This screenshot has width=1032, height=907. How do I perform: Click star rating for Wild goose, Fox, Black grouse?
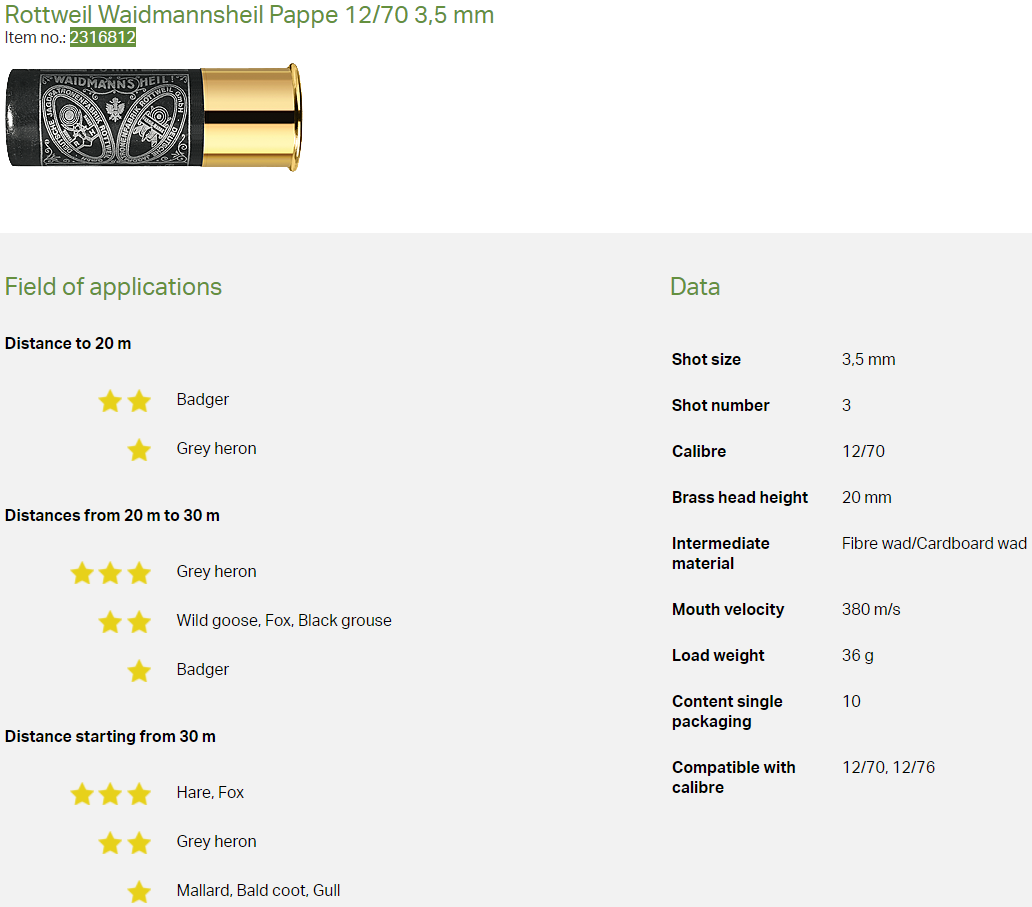click(x=124, y=622)
